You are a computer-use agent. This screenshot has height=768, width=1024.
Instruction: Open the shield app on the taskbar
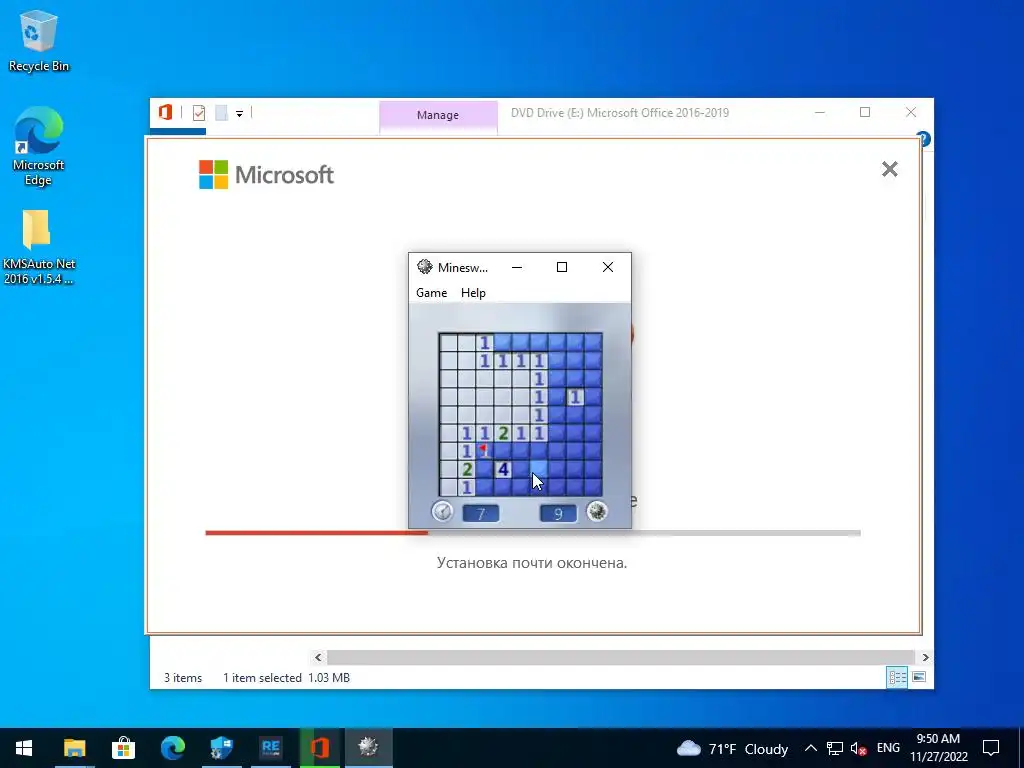221,748
